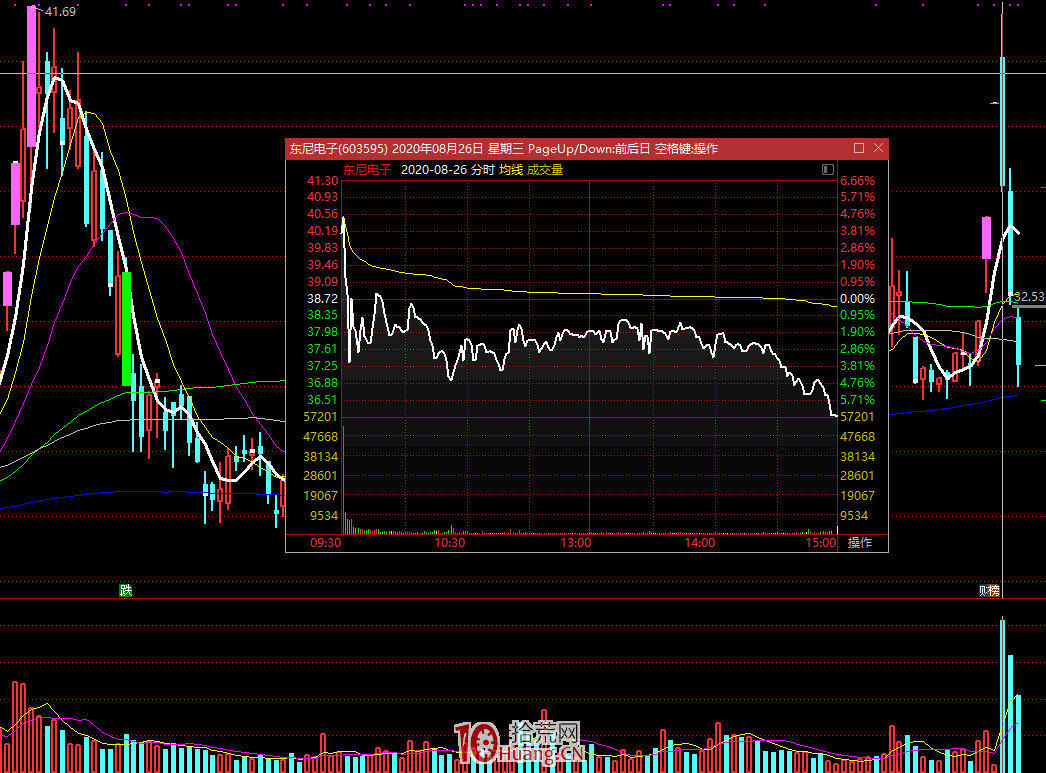Click the tall cyan volume bar at far right
This screenshot has width=1046, height=773.
pos(1003,696)
